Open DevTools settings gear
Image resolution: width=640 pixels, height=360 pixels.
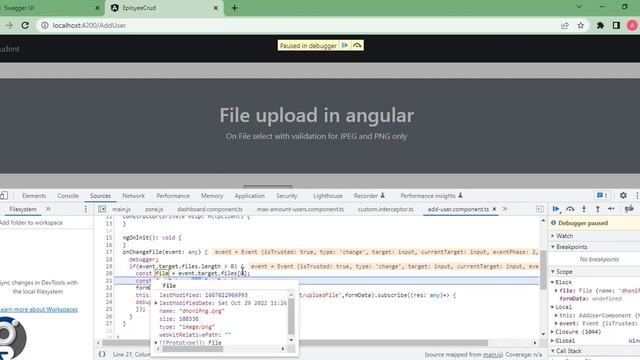click(x=623, y=196)
